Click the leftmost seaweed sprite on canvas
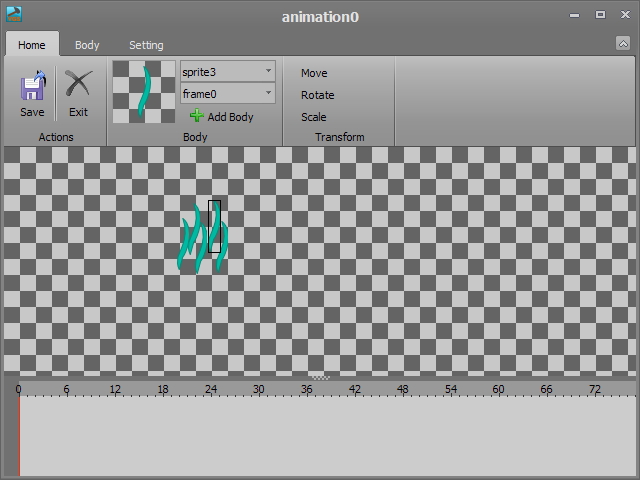This screenshot has width=640, height=480. [x=185, y=240]
